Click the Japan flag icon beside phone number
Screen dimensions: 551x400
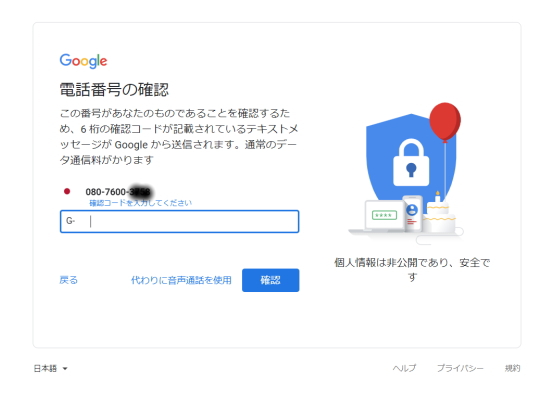67,191
